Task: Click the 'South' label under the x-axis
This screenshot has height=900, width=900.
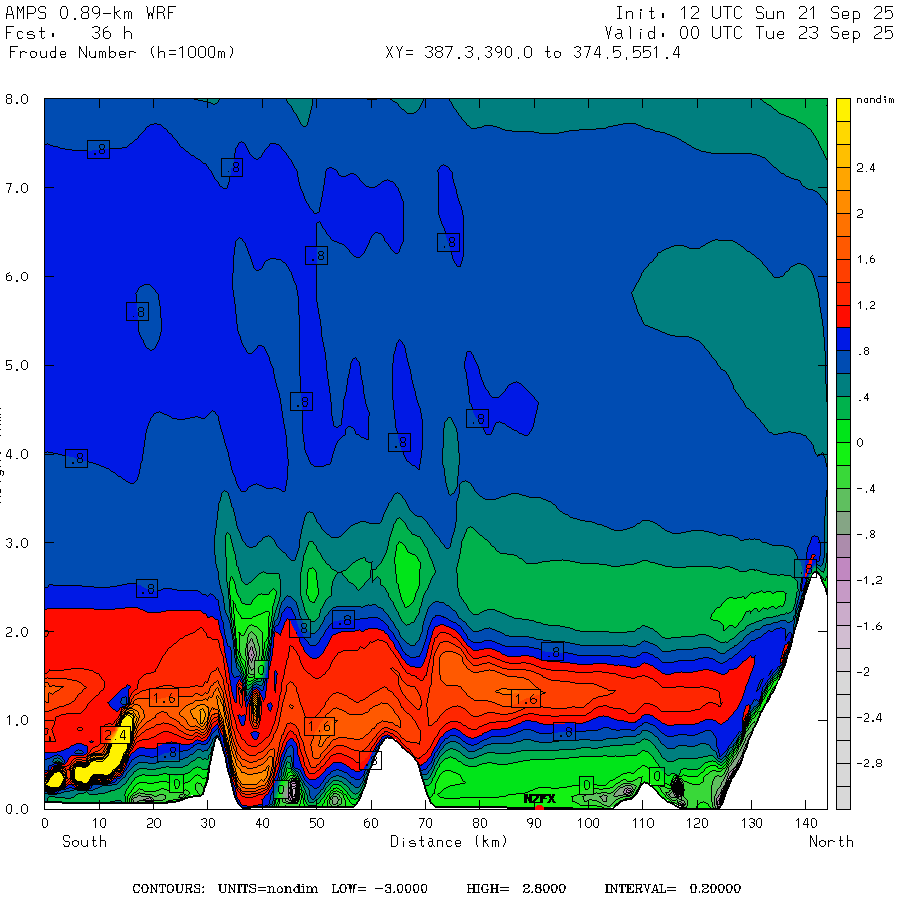Action: click(x=84, y=841)
